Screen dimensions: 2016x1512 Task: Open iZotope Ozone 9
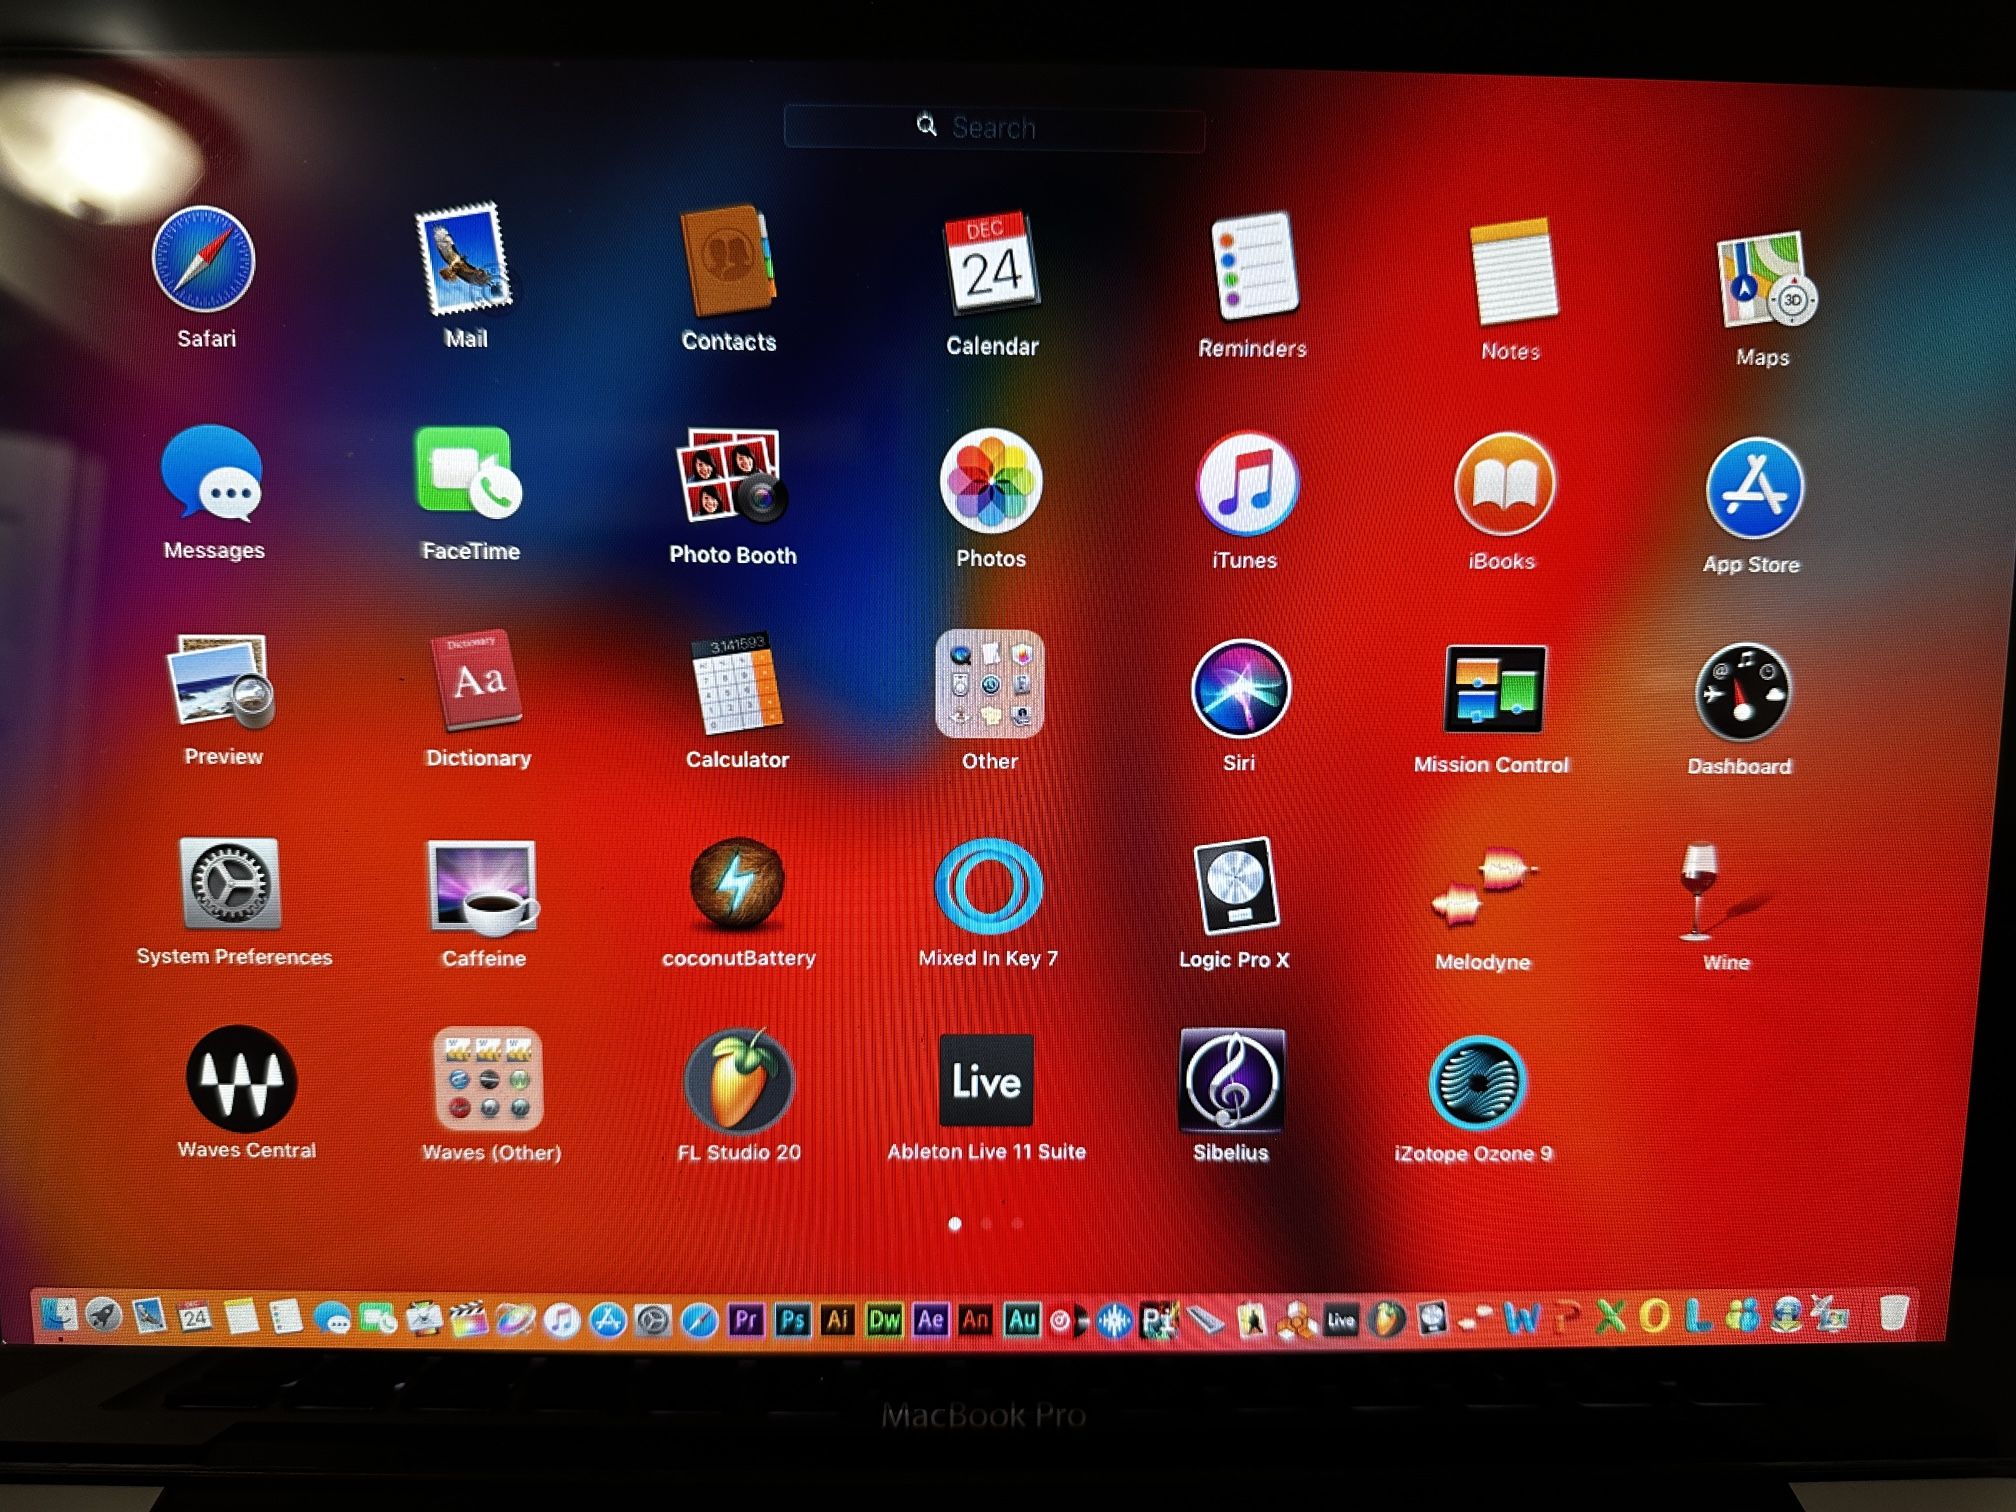pos(1478,1084)
